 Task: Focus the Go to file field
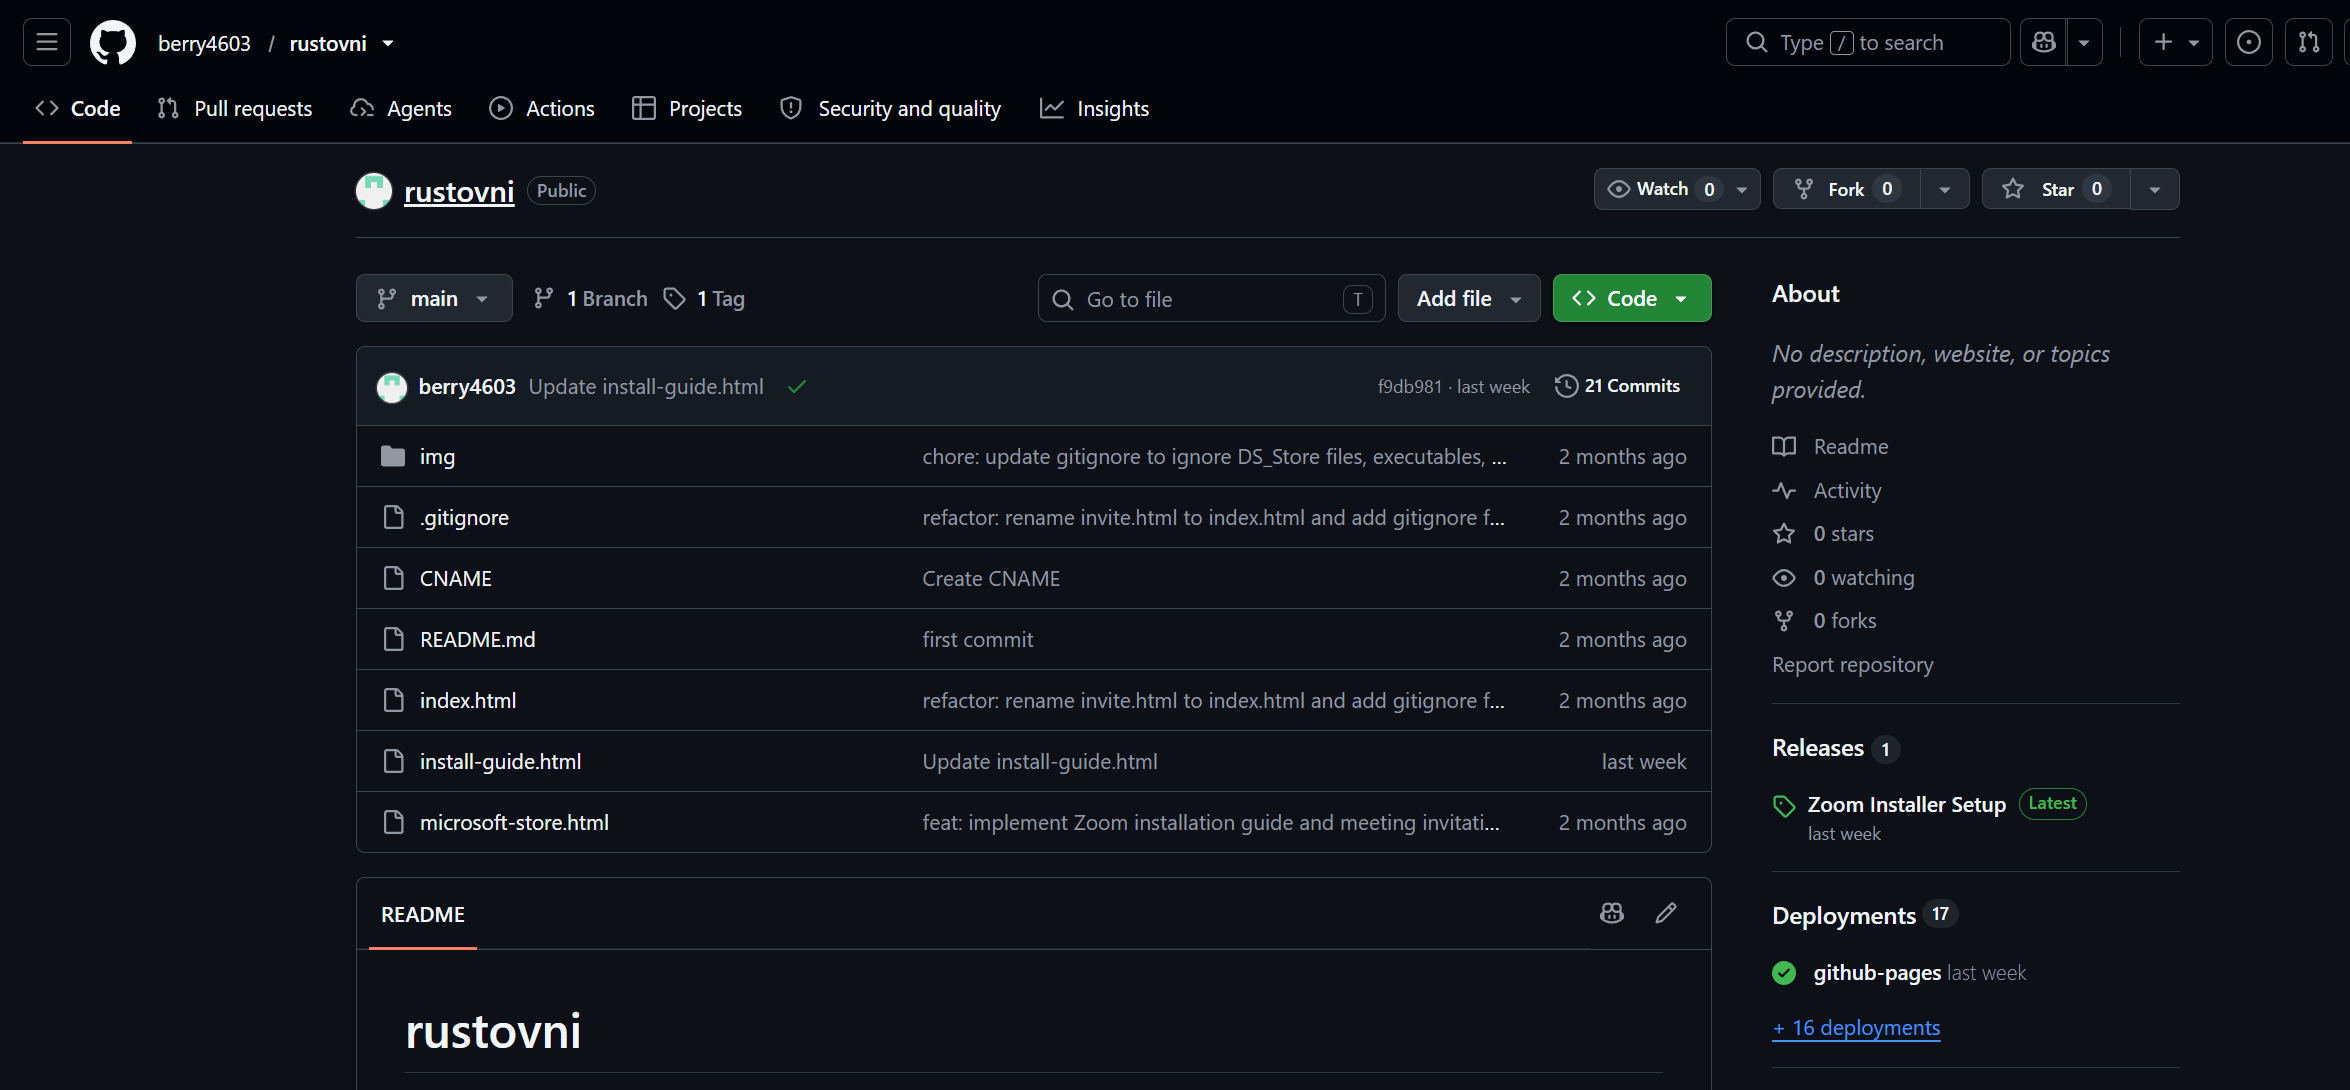[x=1211, y=298]
